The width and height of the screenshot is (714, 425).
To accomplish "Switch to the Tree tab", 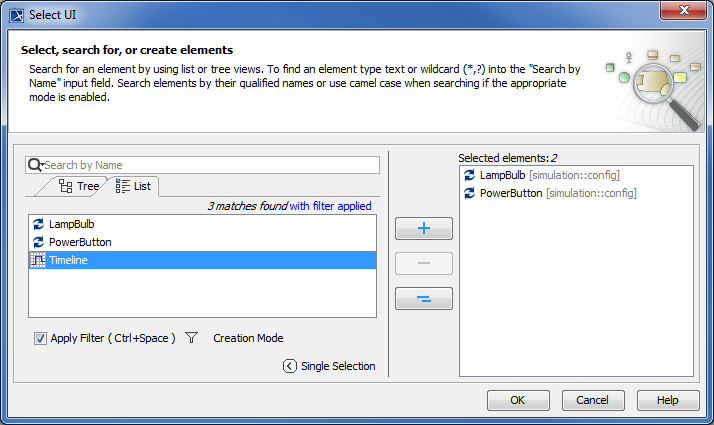I will click(x=79, y=186).
